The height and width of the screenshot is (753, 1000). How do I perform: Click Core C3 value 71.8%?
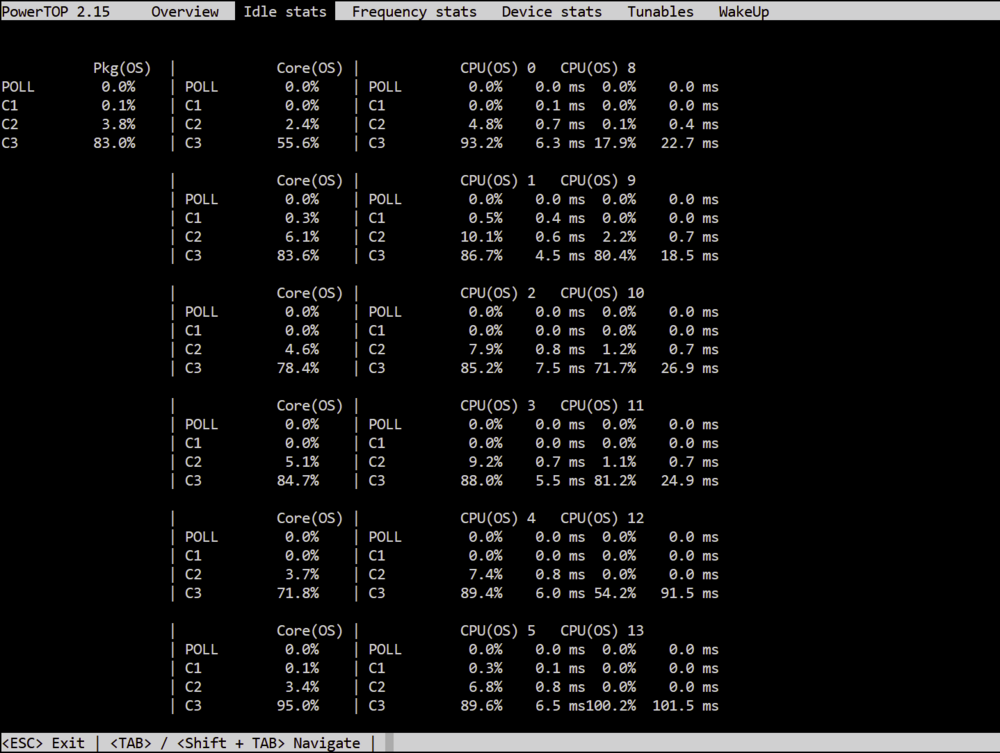pyautogui.click(x=298, y=593)
